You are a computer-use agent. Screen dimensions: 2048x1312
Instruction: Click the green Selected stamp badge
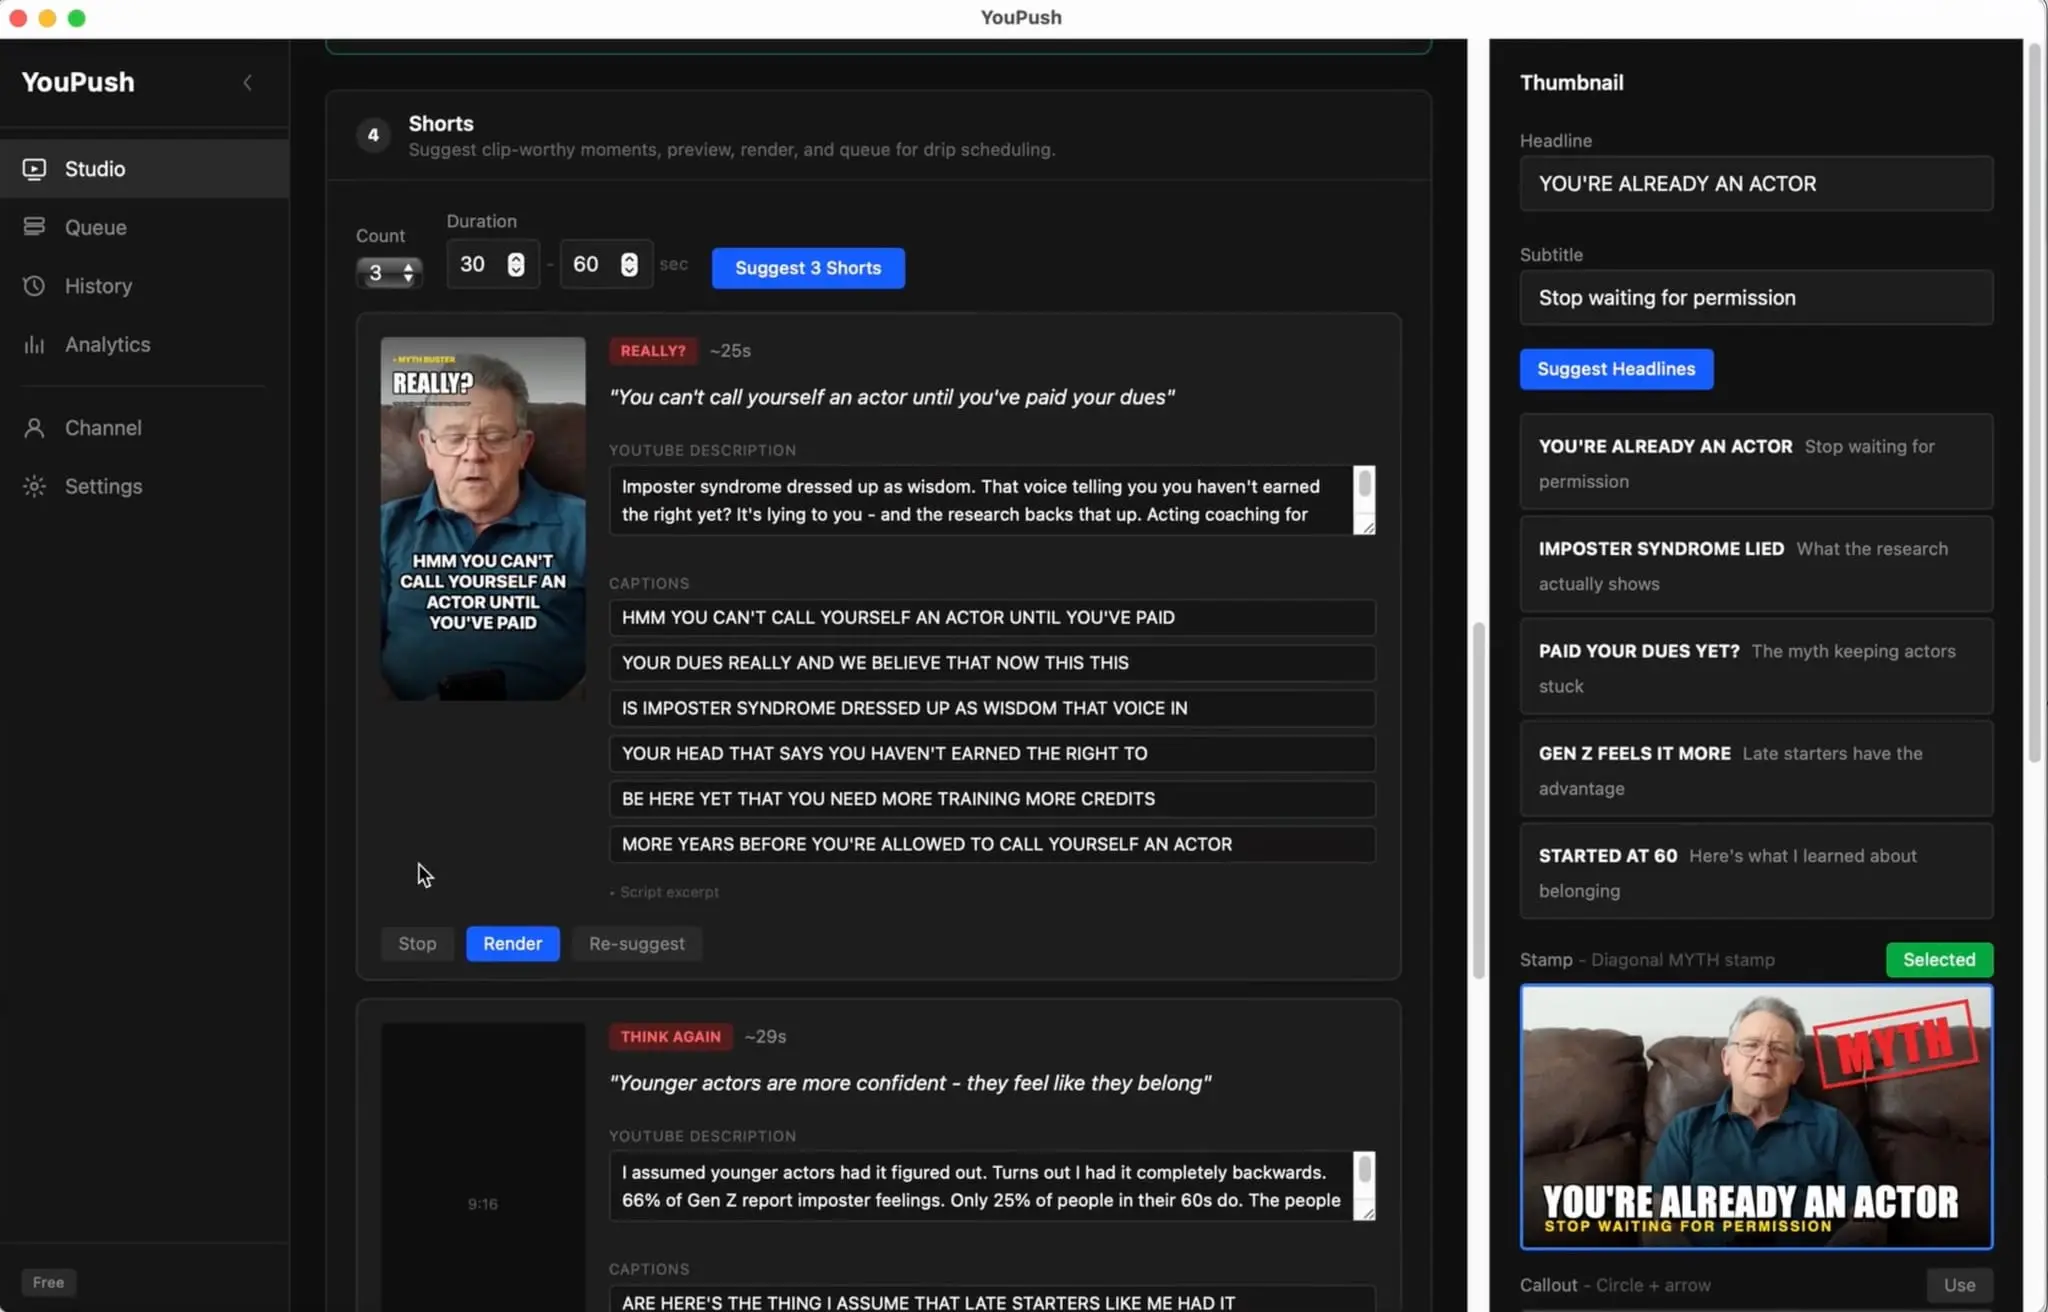[x=1939, y=960]
